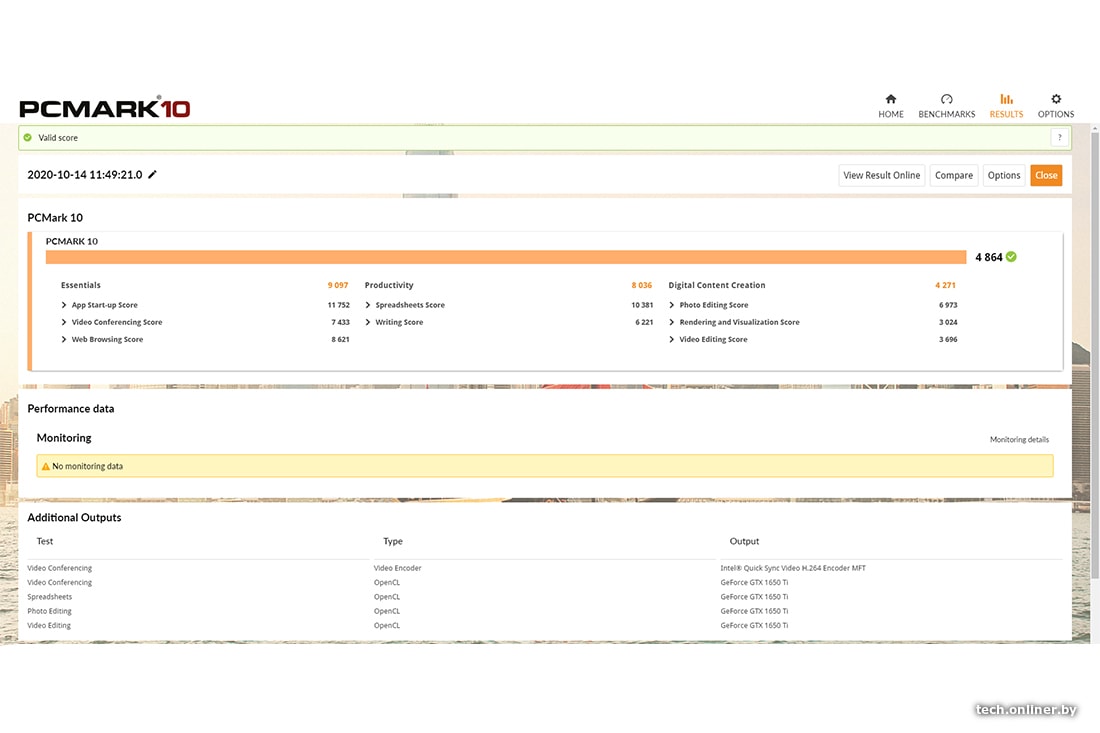Switch to the HOME menu label
Image resolution: width=1100 pixels, height=733 pixels.
(890, 114)
